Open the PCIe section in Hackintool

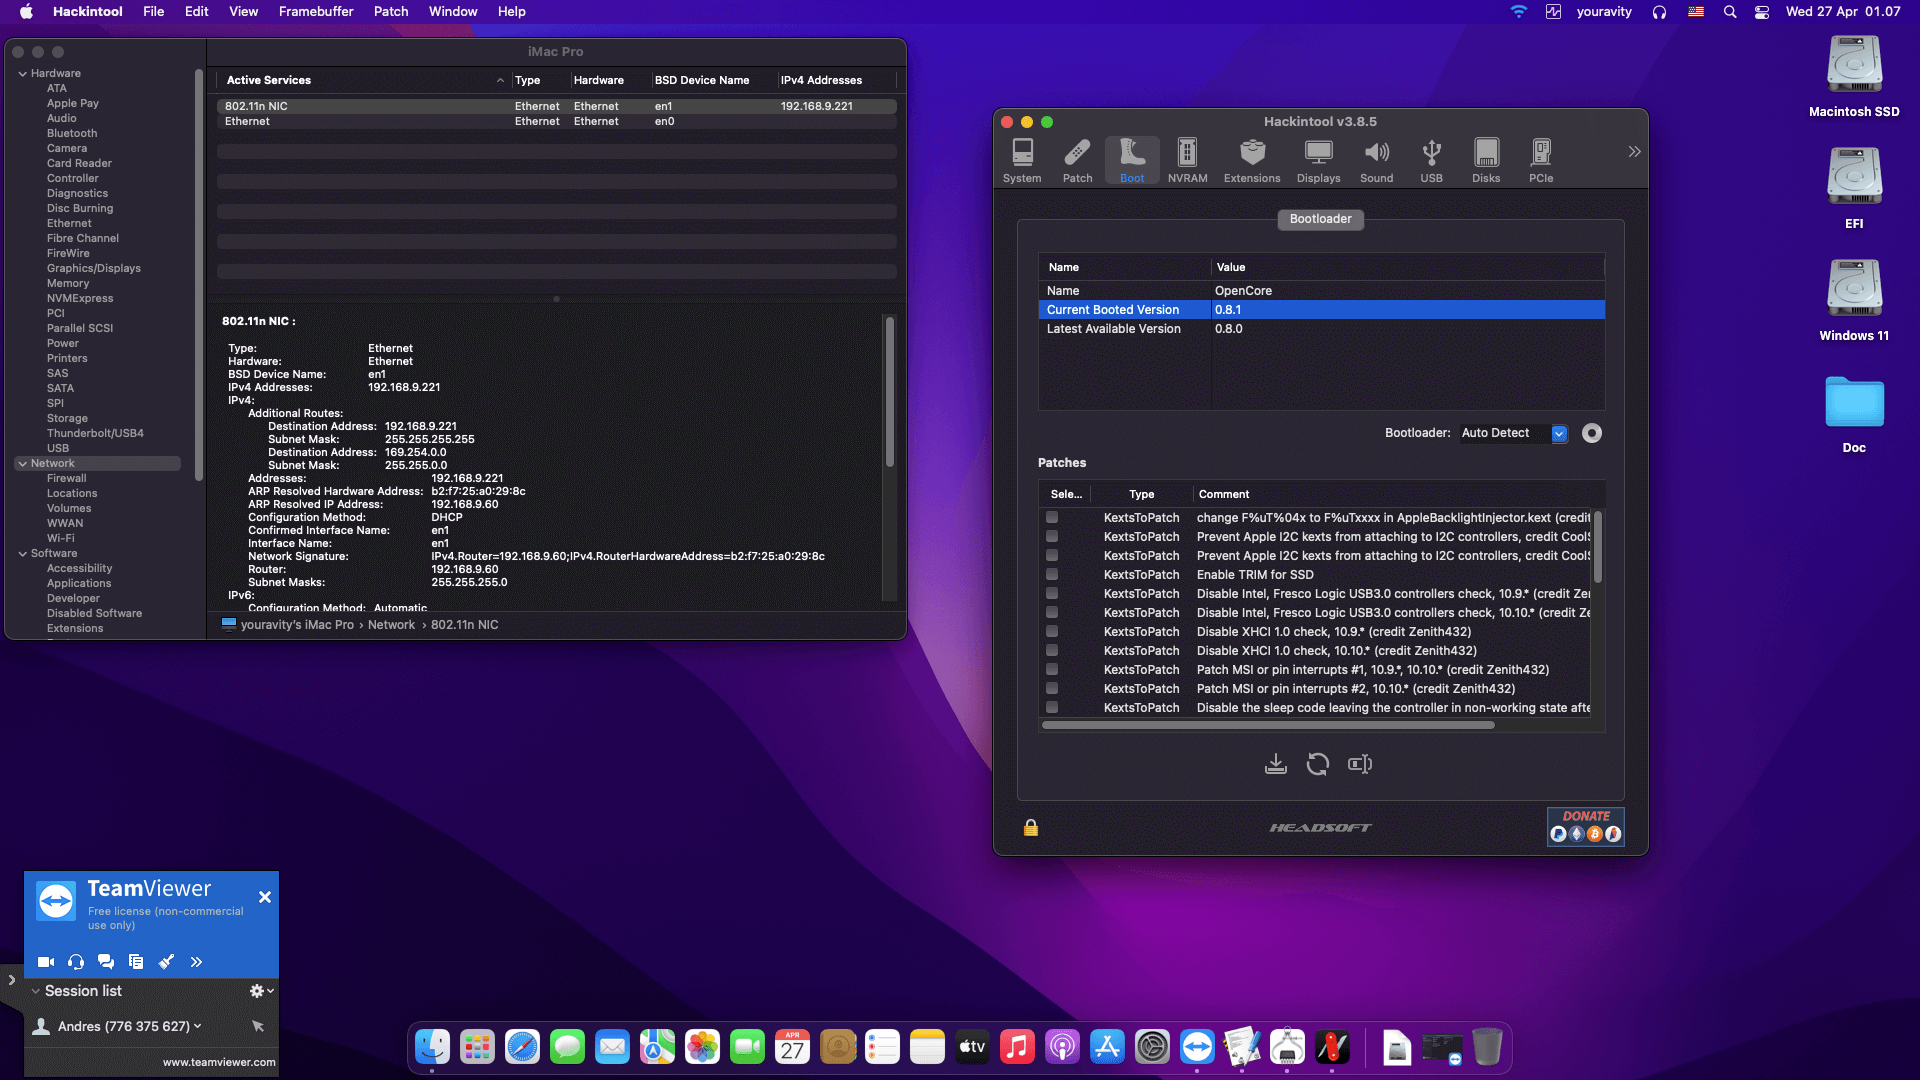(1541, 160)
